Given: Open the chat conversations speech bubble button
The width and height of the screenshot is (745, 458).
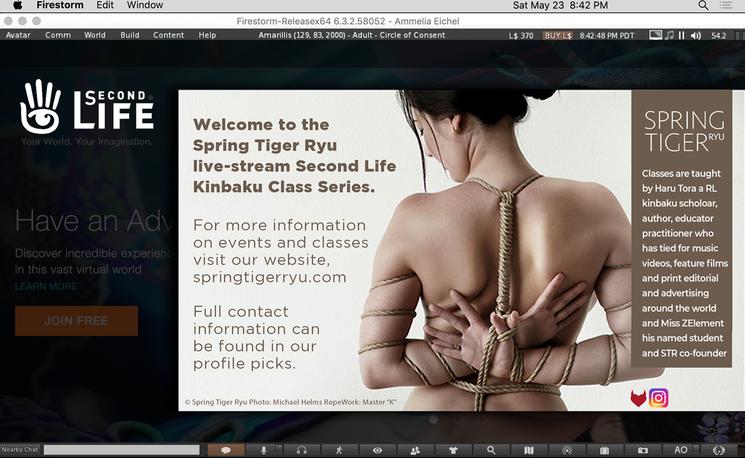Looking at the screenshot, I should coord(226,450).
